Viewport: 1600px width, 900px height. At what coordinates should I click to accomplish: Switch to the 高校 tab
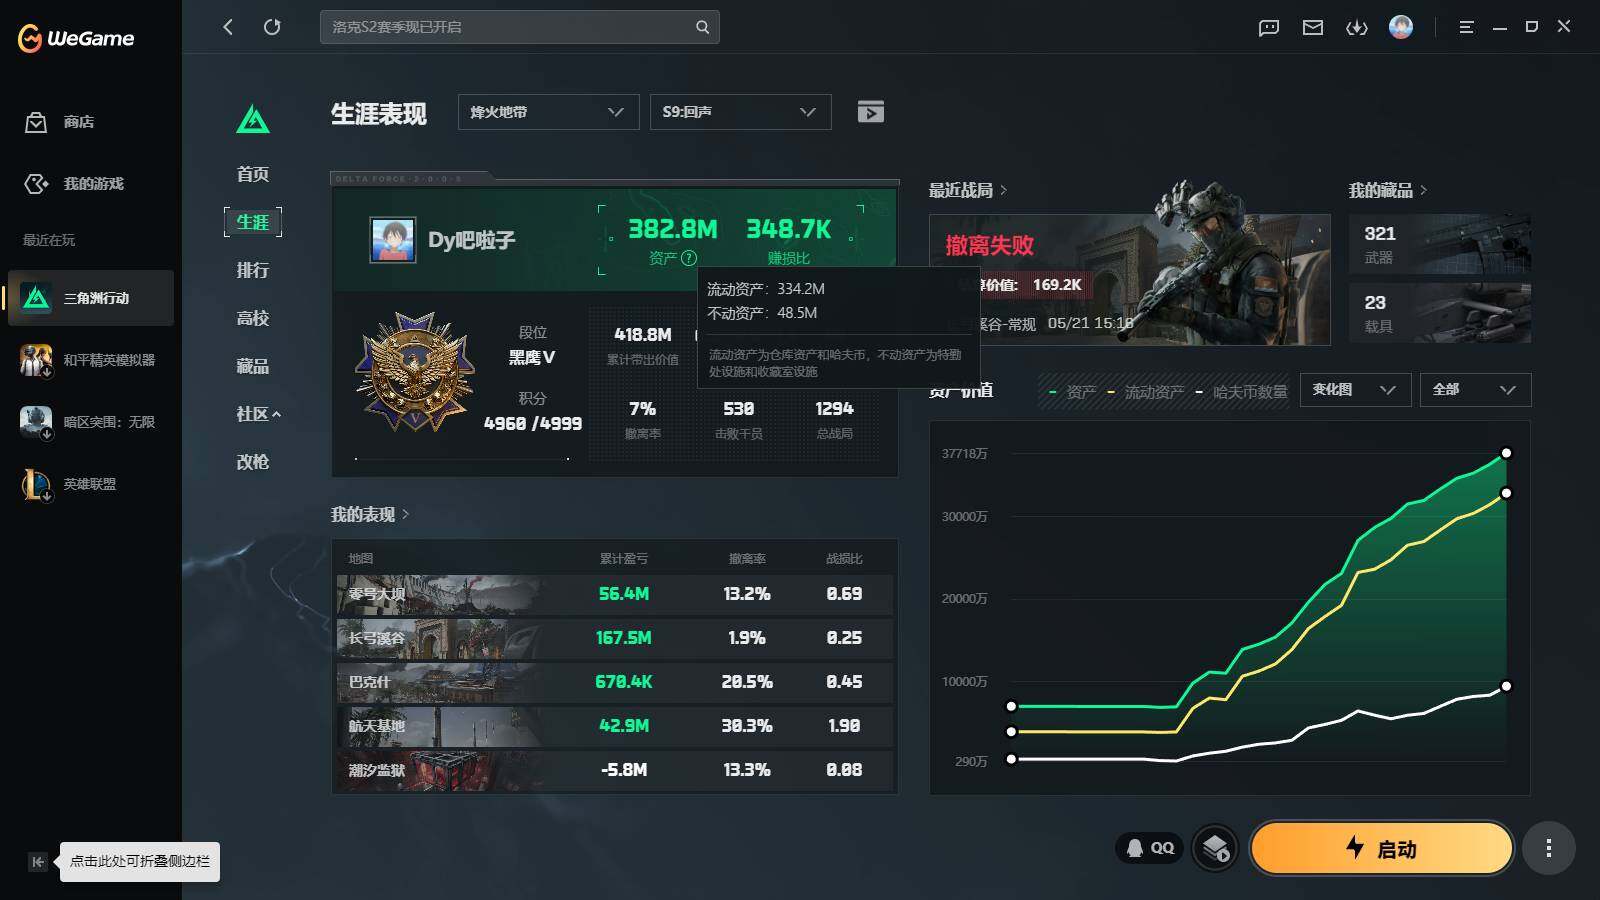(x=253, y=318)
